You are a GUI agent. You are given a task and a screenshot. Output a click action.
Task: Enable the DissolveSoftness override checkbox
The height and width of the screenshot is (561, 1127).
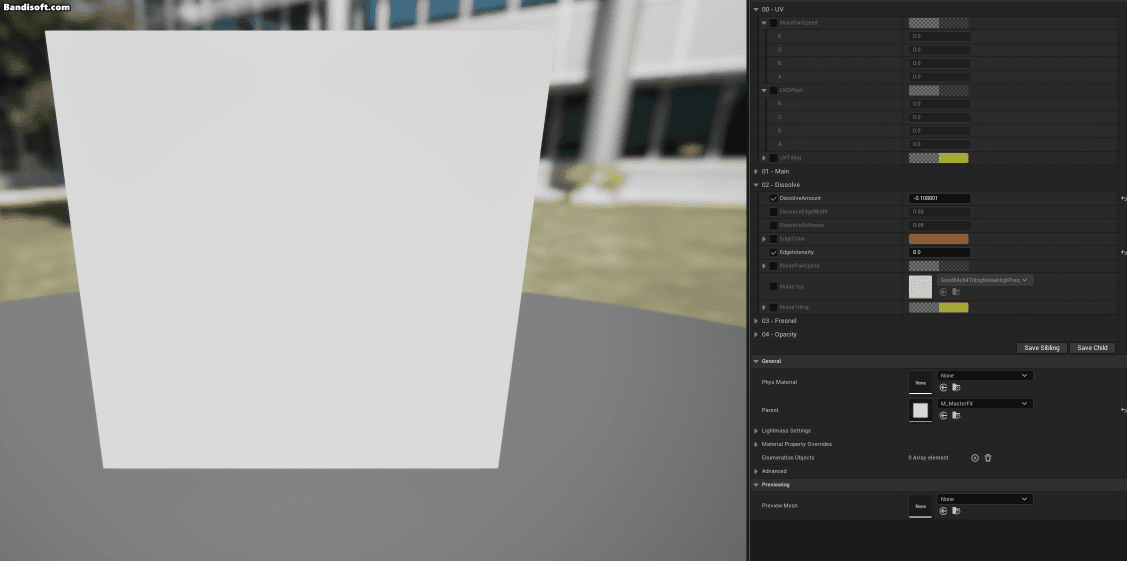[x=773, y=226]
